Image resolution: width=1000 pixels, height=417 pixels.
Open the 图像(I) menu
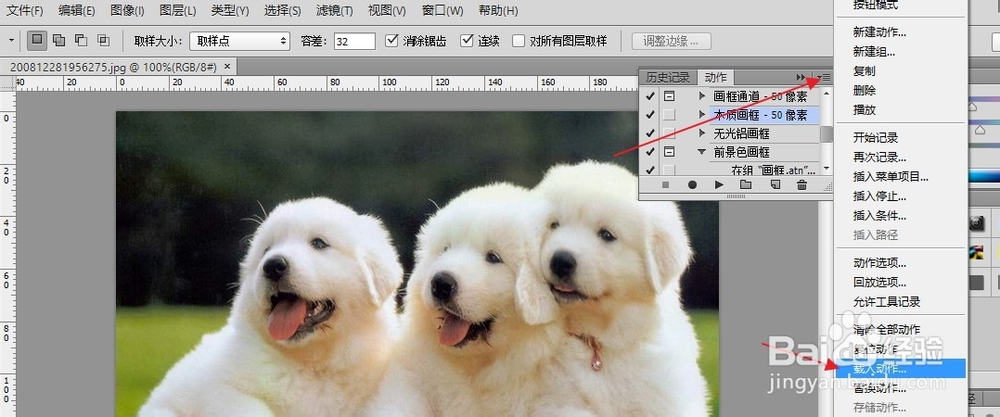click(x=127, y=11)
